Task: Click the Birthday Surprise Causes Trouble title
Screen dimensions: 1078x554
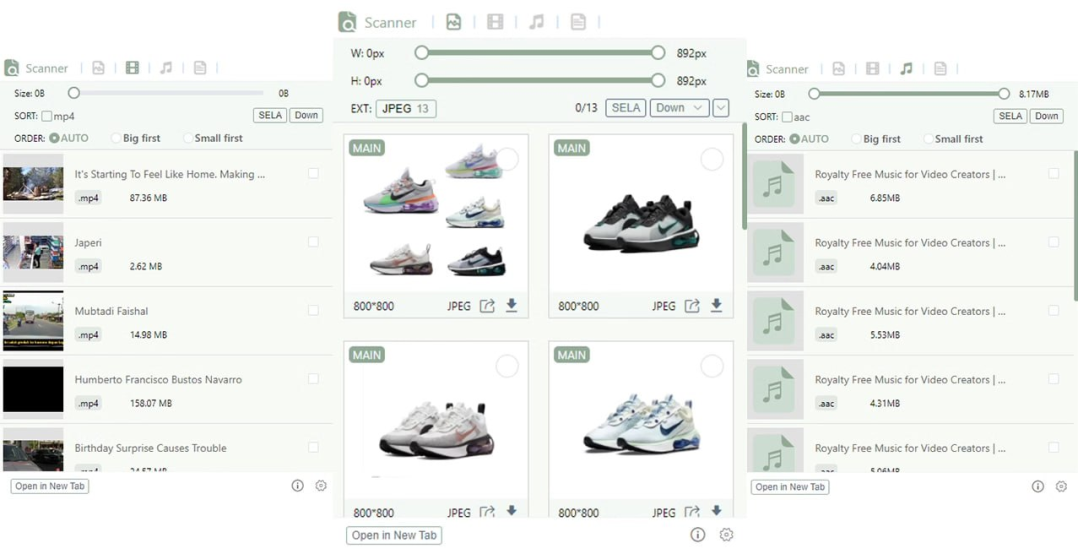Action: point(151,448)
